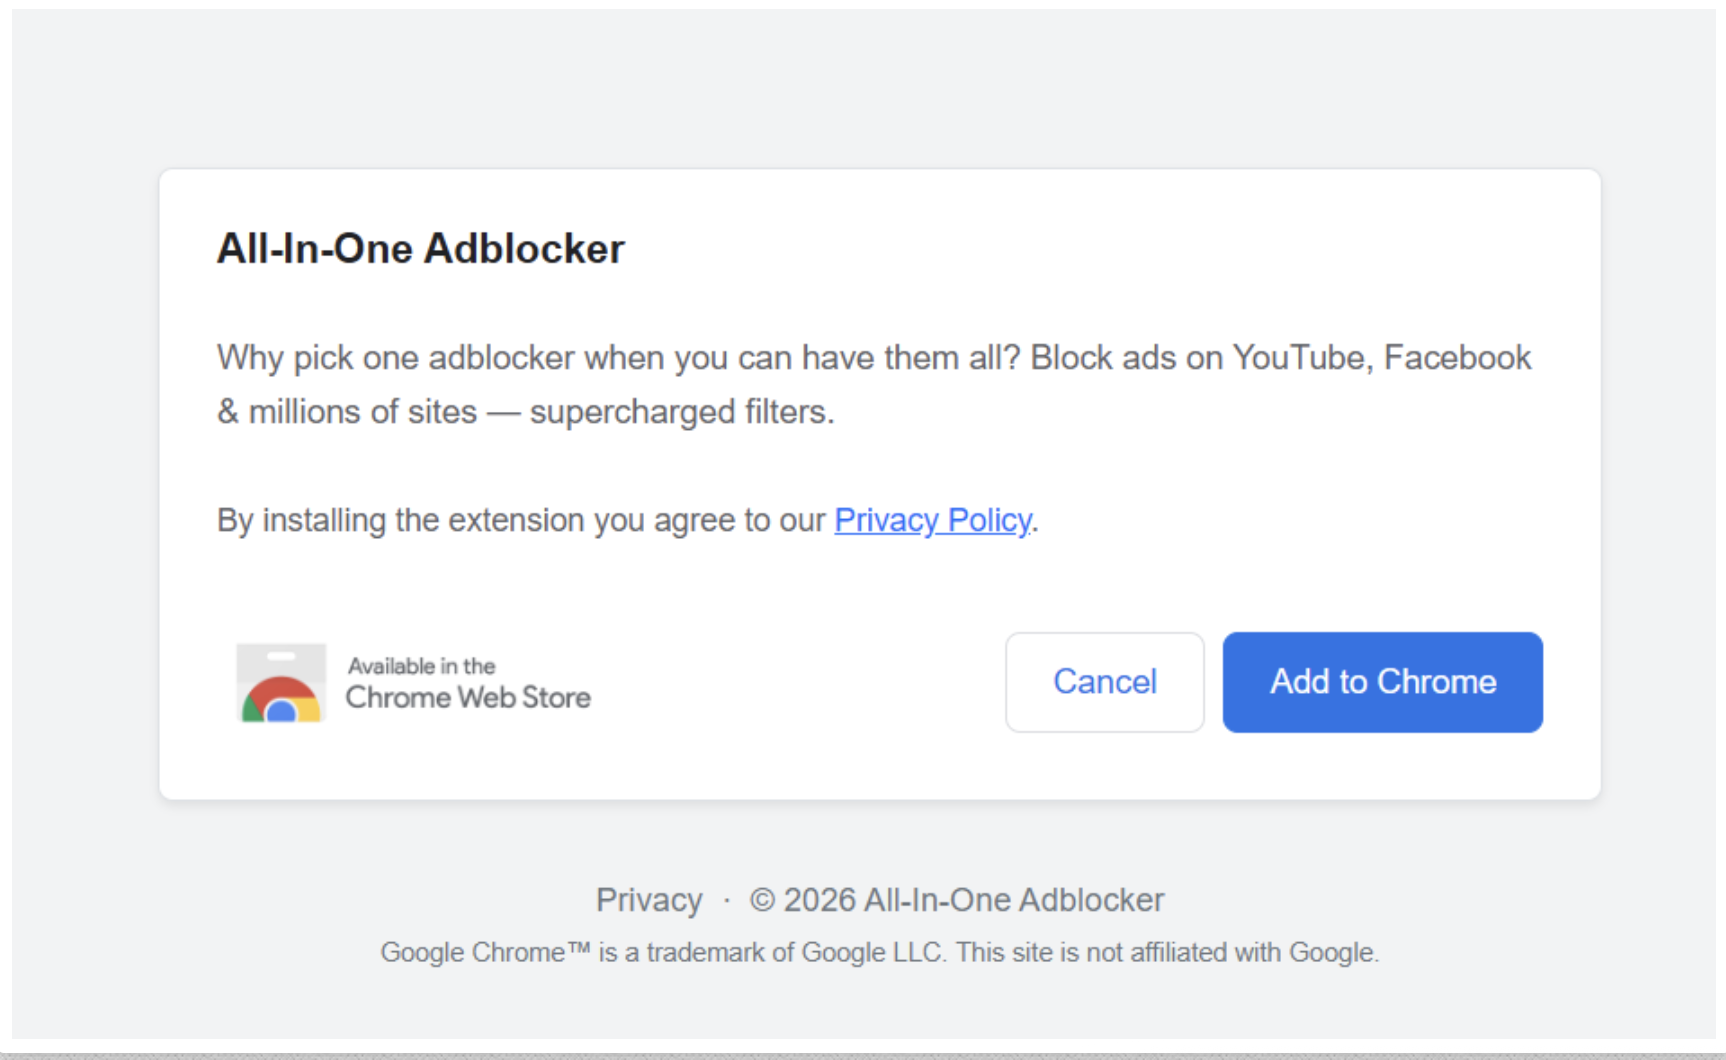Open the footer Privacy link

coord(649,900)
